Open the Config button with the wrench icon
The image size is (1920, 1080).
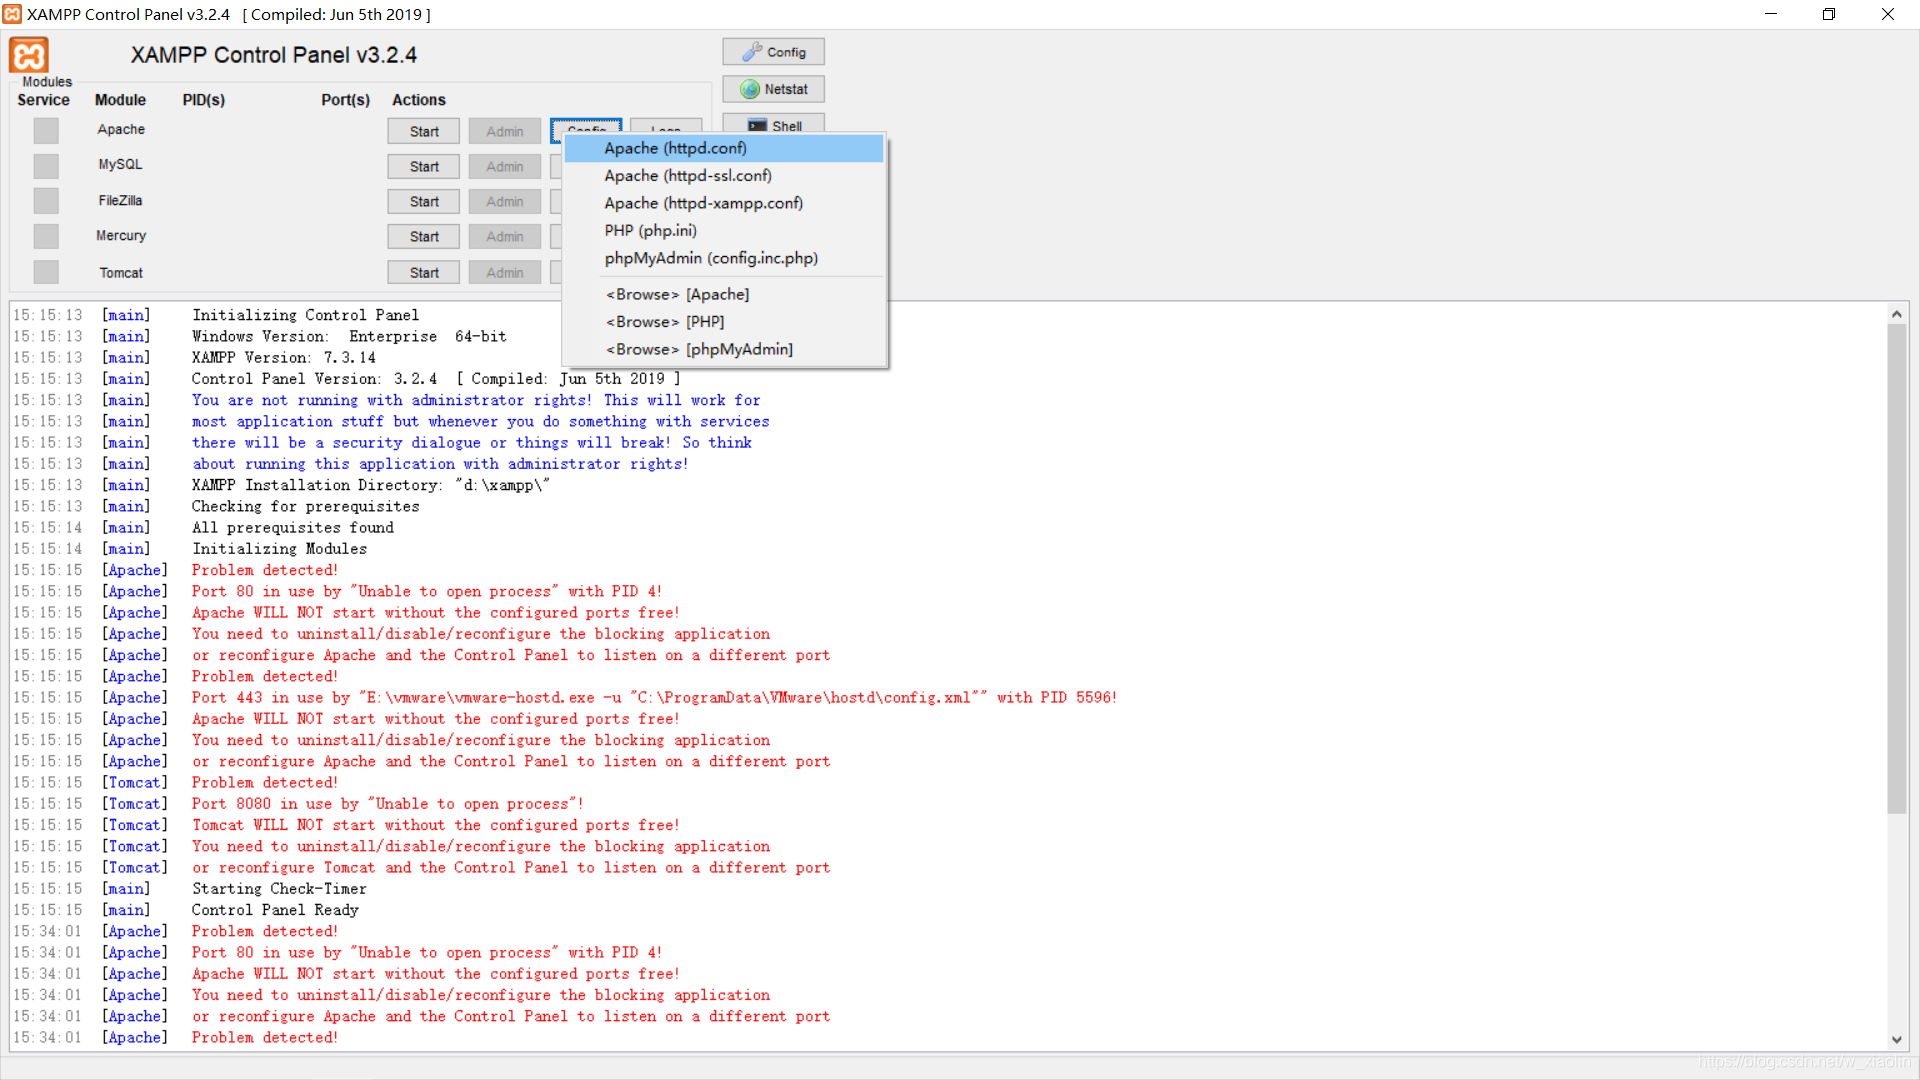(x=774, y=52)
